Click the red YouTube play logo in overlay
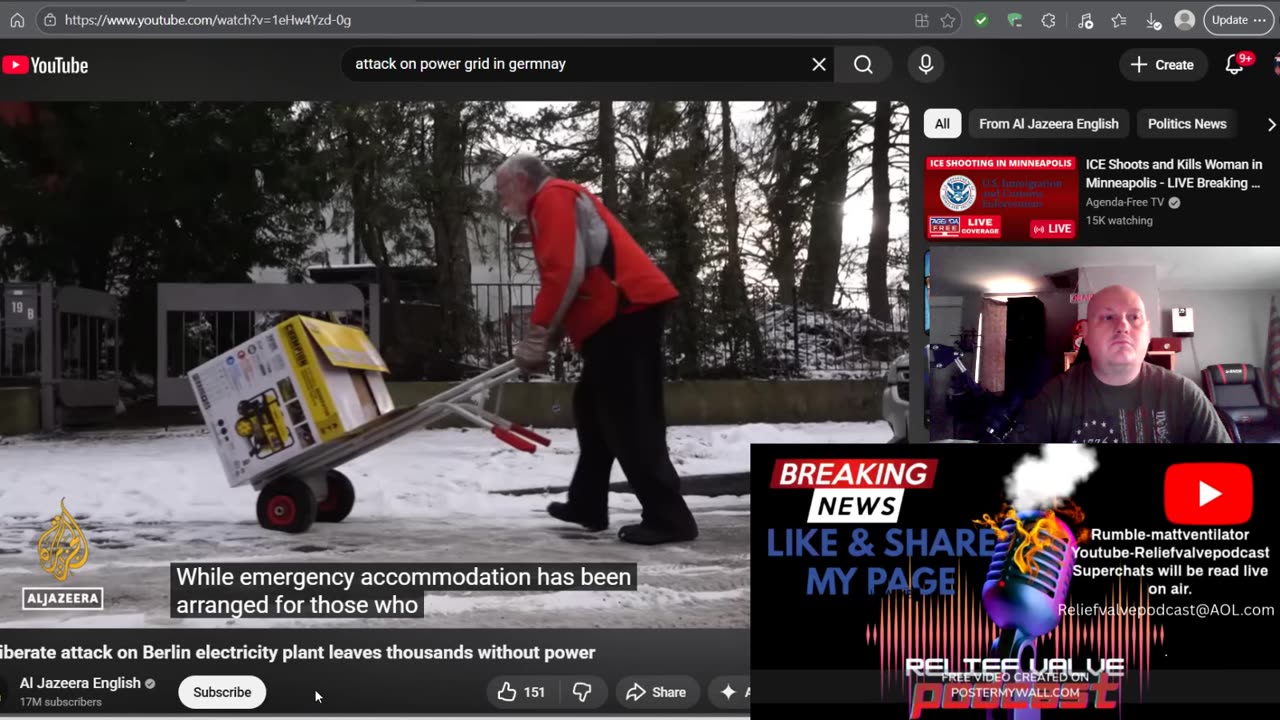Image resolution: width=1280 pixels, height=720 pixels. coord(1208,494)
